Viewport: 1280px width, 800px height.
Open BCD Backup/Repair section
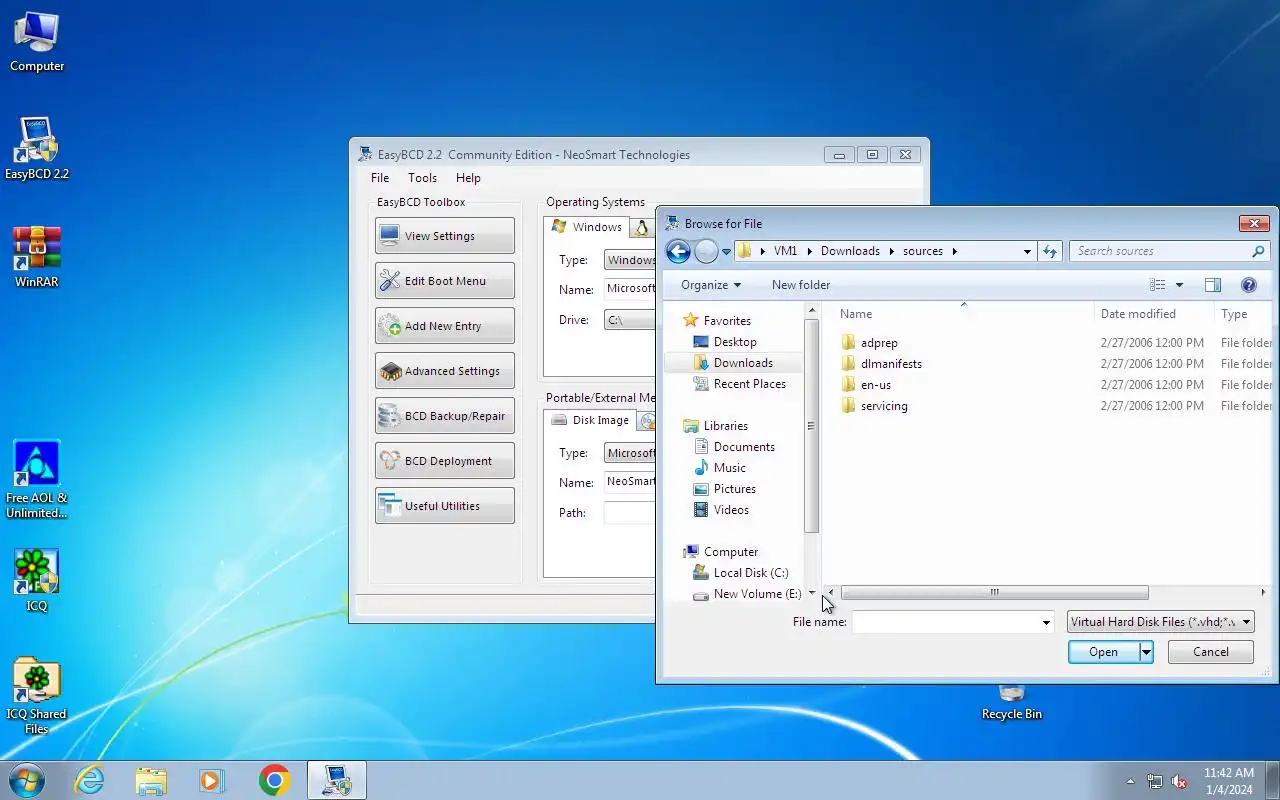tap(445, 416)
